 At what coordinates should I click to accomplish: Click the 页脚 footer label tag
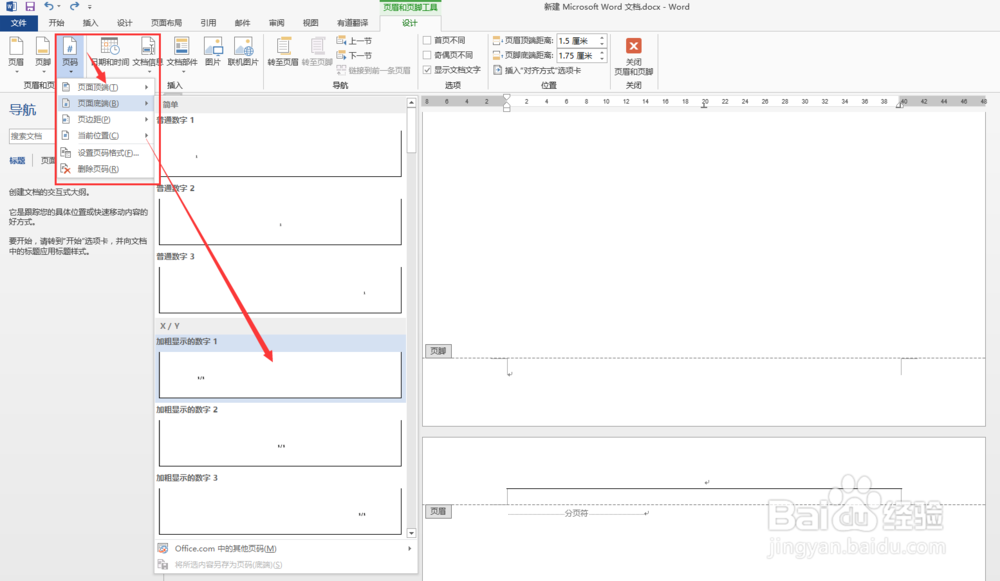pos(439,351)
